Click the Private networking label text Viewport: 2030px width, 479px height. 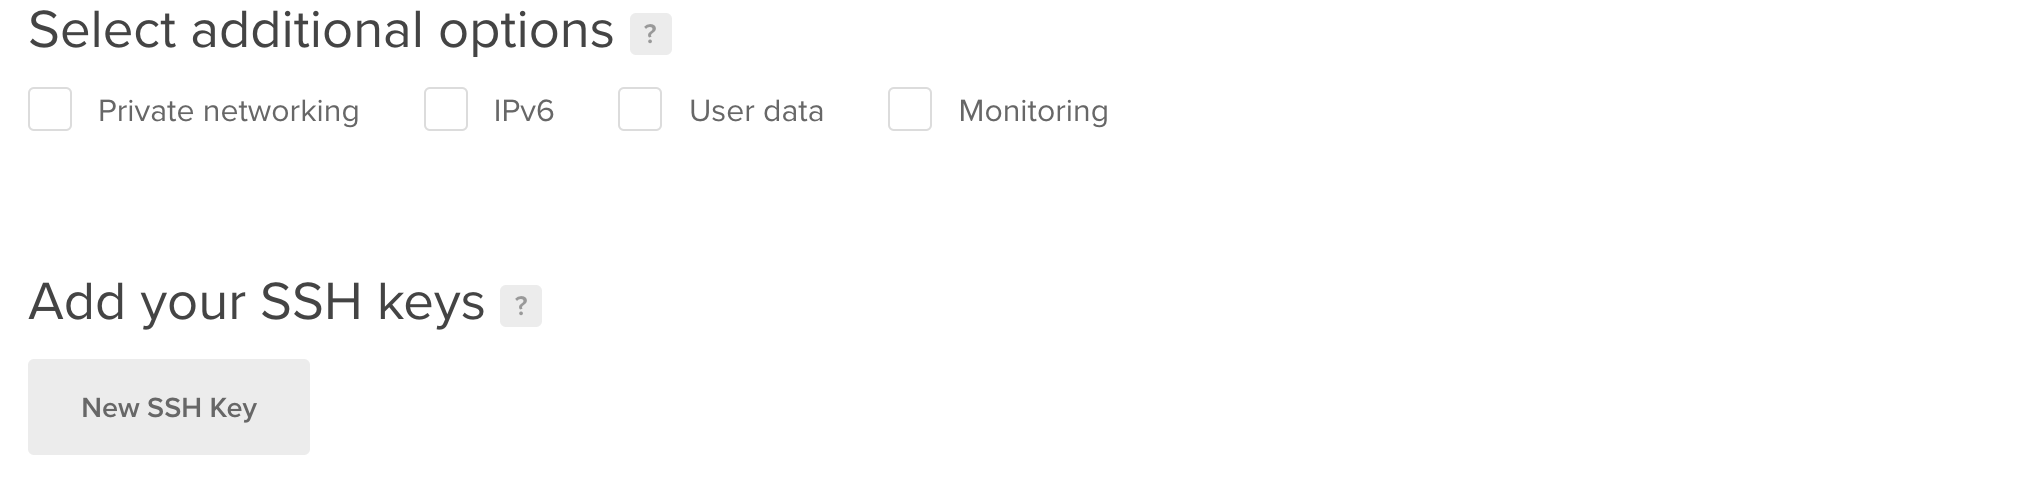(x=228, y=110)
